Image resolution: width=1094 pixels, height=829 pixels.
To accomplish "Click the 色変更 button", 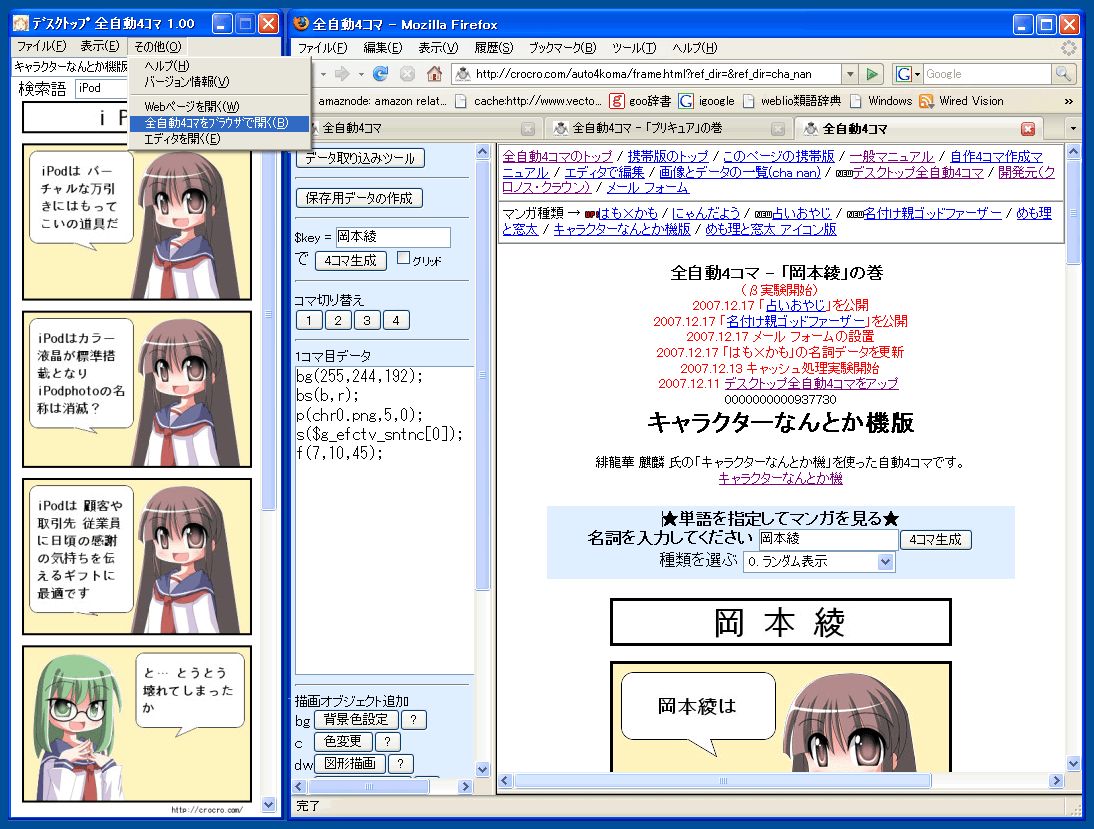I will point(343,742).
